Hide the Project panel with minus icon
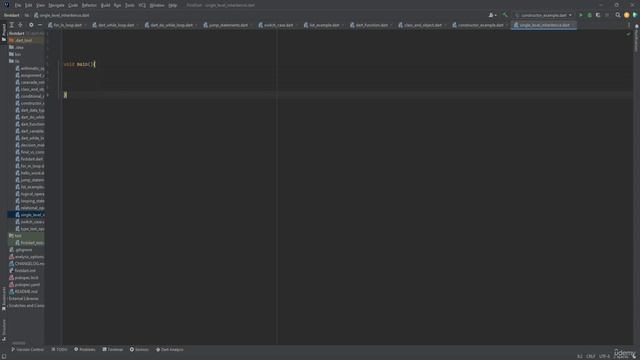This screenshot has height=360, width=640. (x=40, y=25)
